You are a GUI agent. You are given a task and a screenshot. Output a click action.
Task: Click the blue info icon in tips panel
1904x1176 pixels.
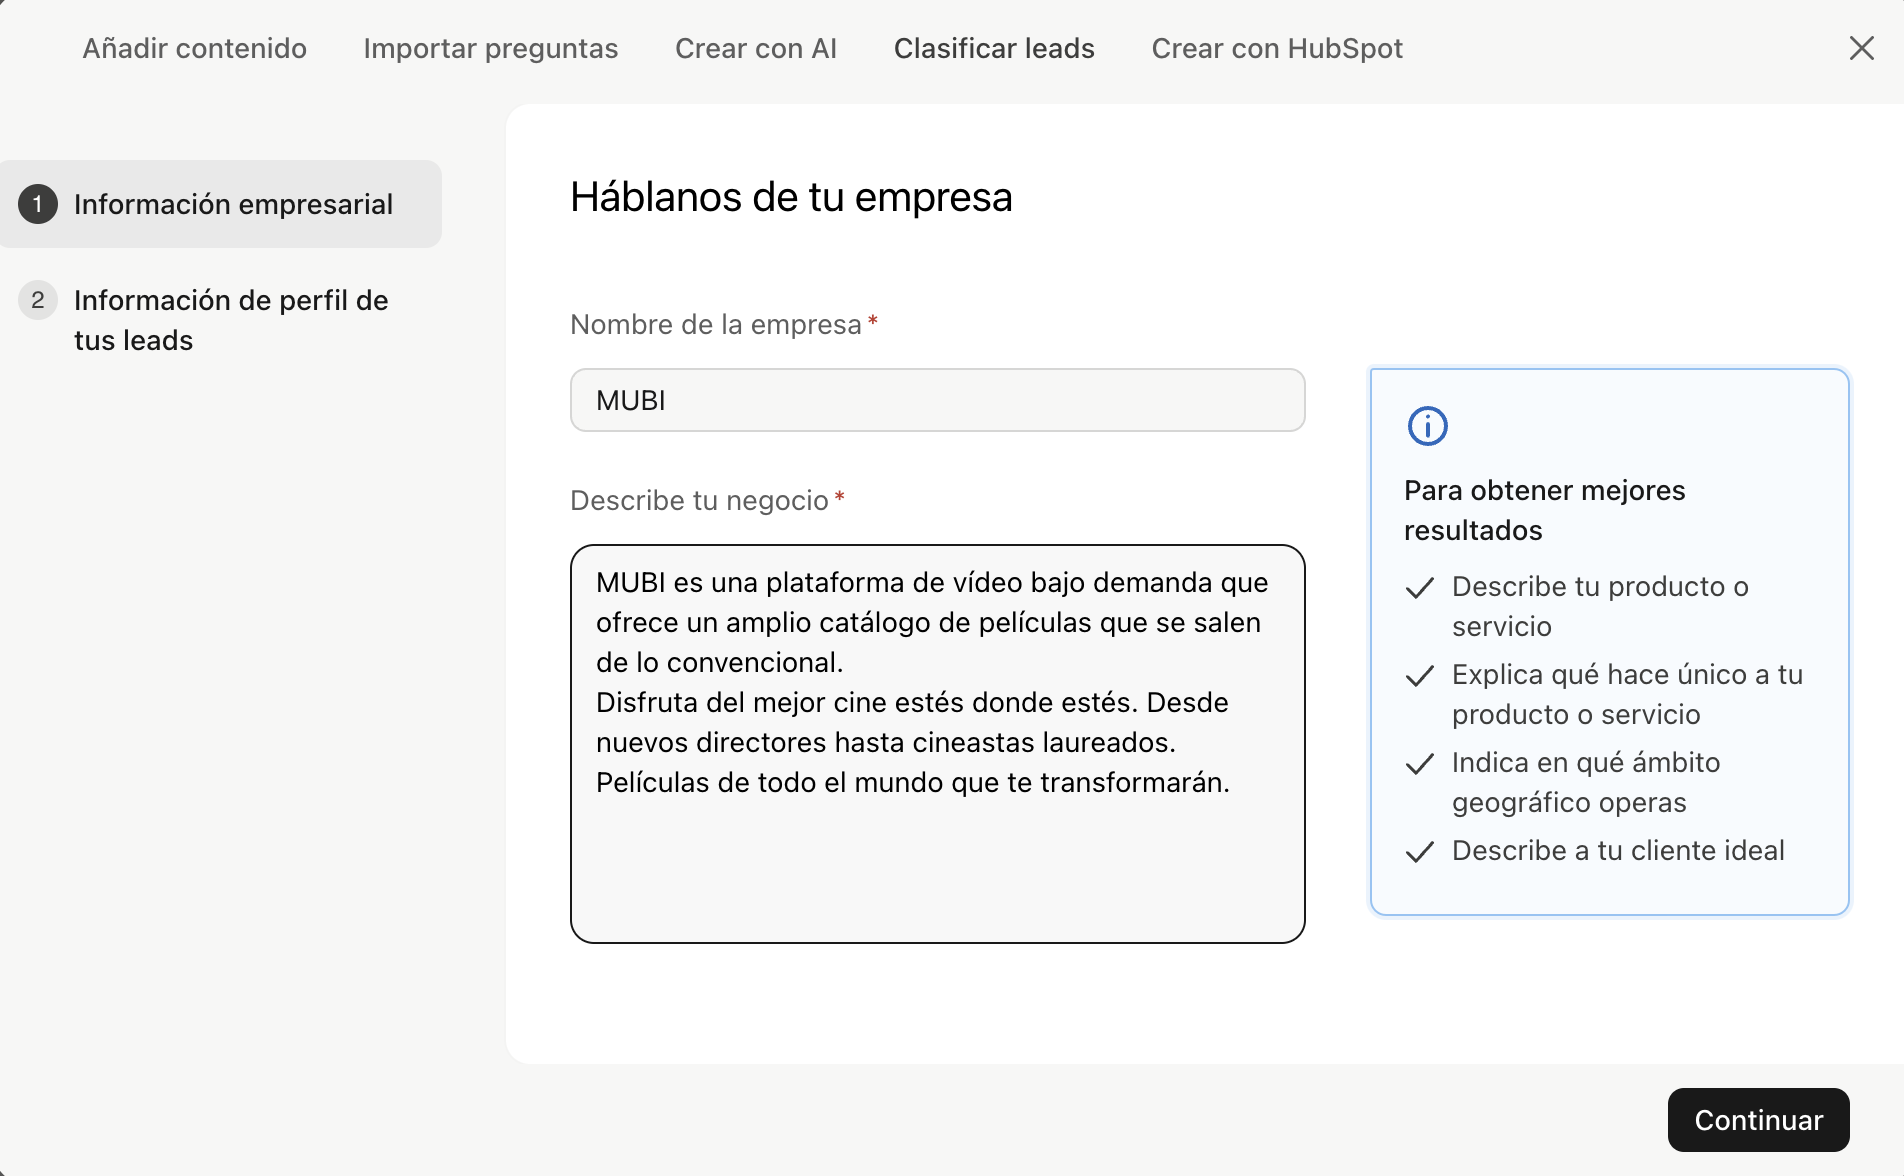pos(1427,426)
